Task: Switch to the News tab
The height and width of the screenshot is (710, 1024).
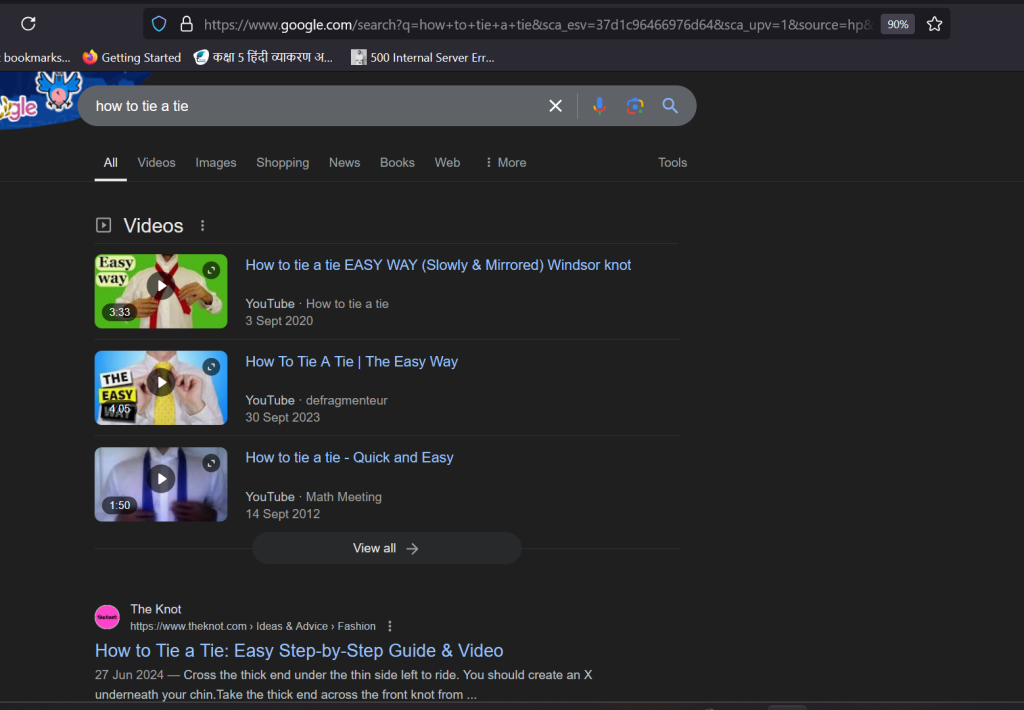Action: [344, 163]
